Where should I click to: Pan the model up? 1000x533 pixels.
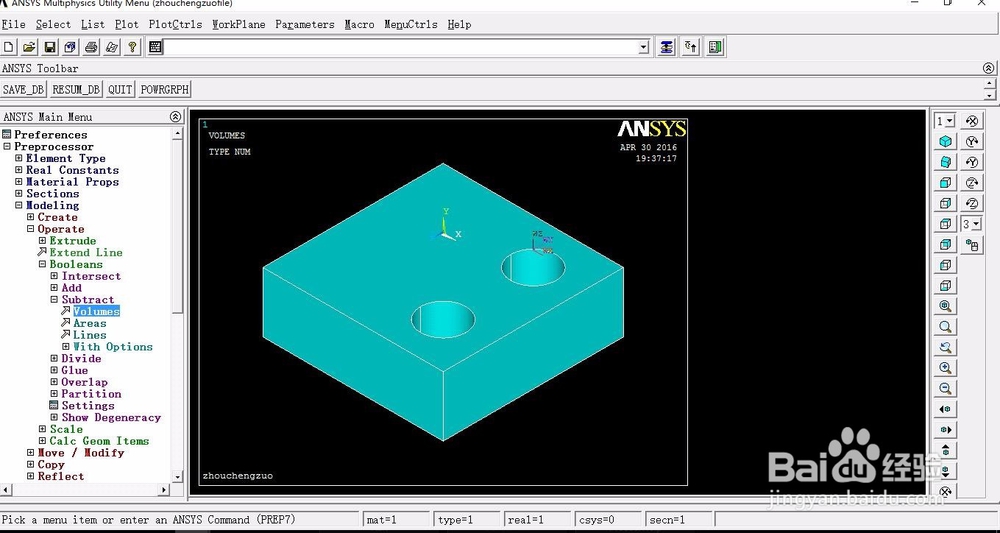pos(945,450)
